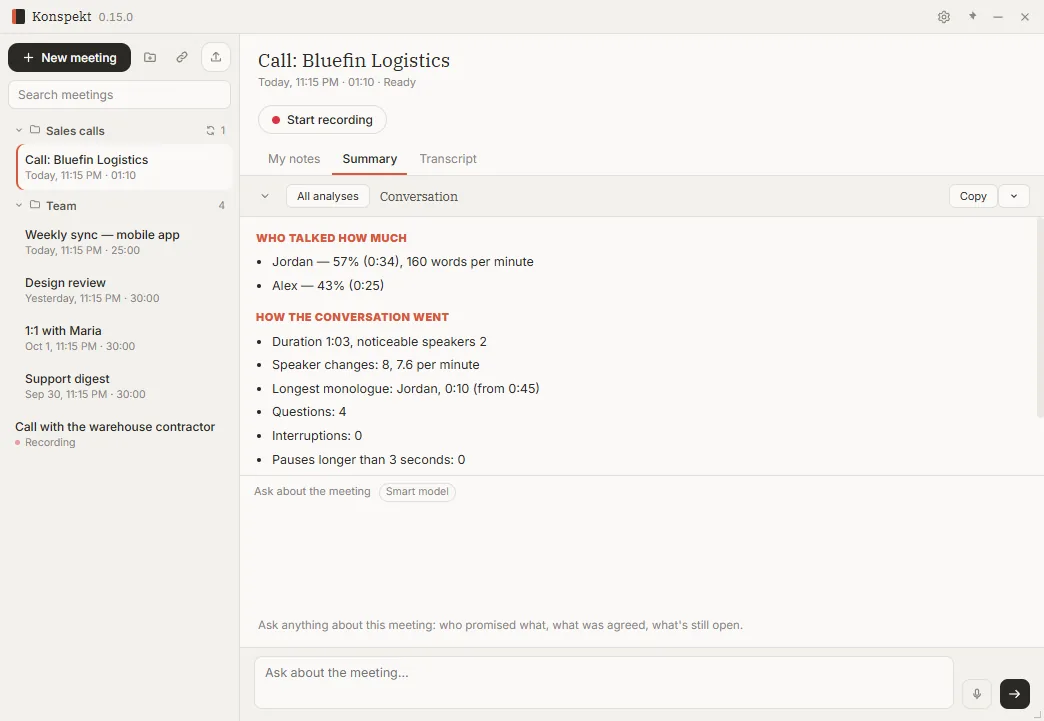Viewport: 1044px width, 721px height.
Task: Activate the microphone for voice input
Action: 977,694
